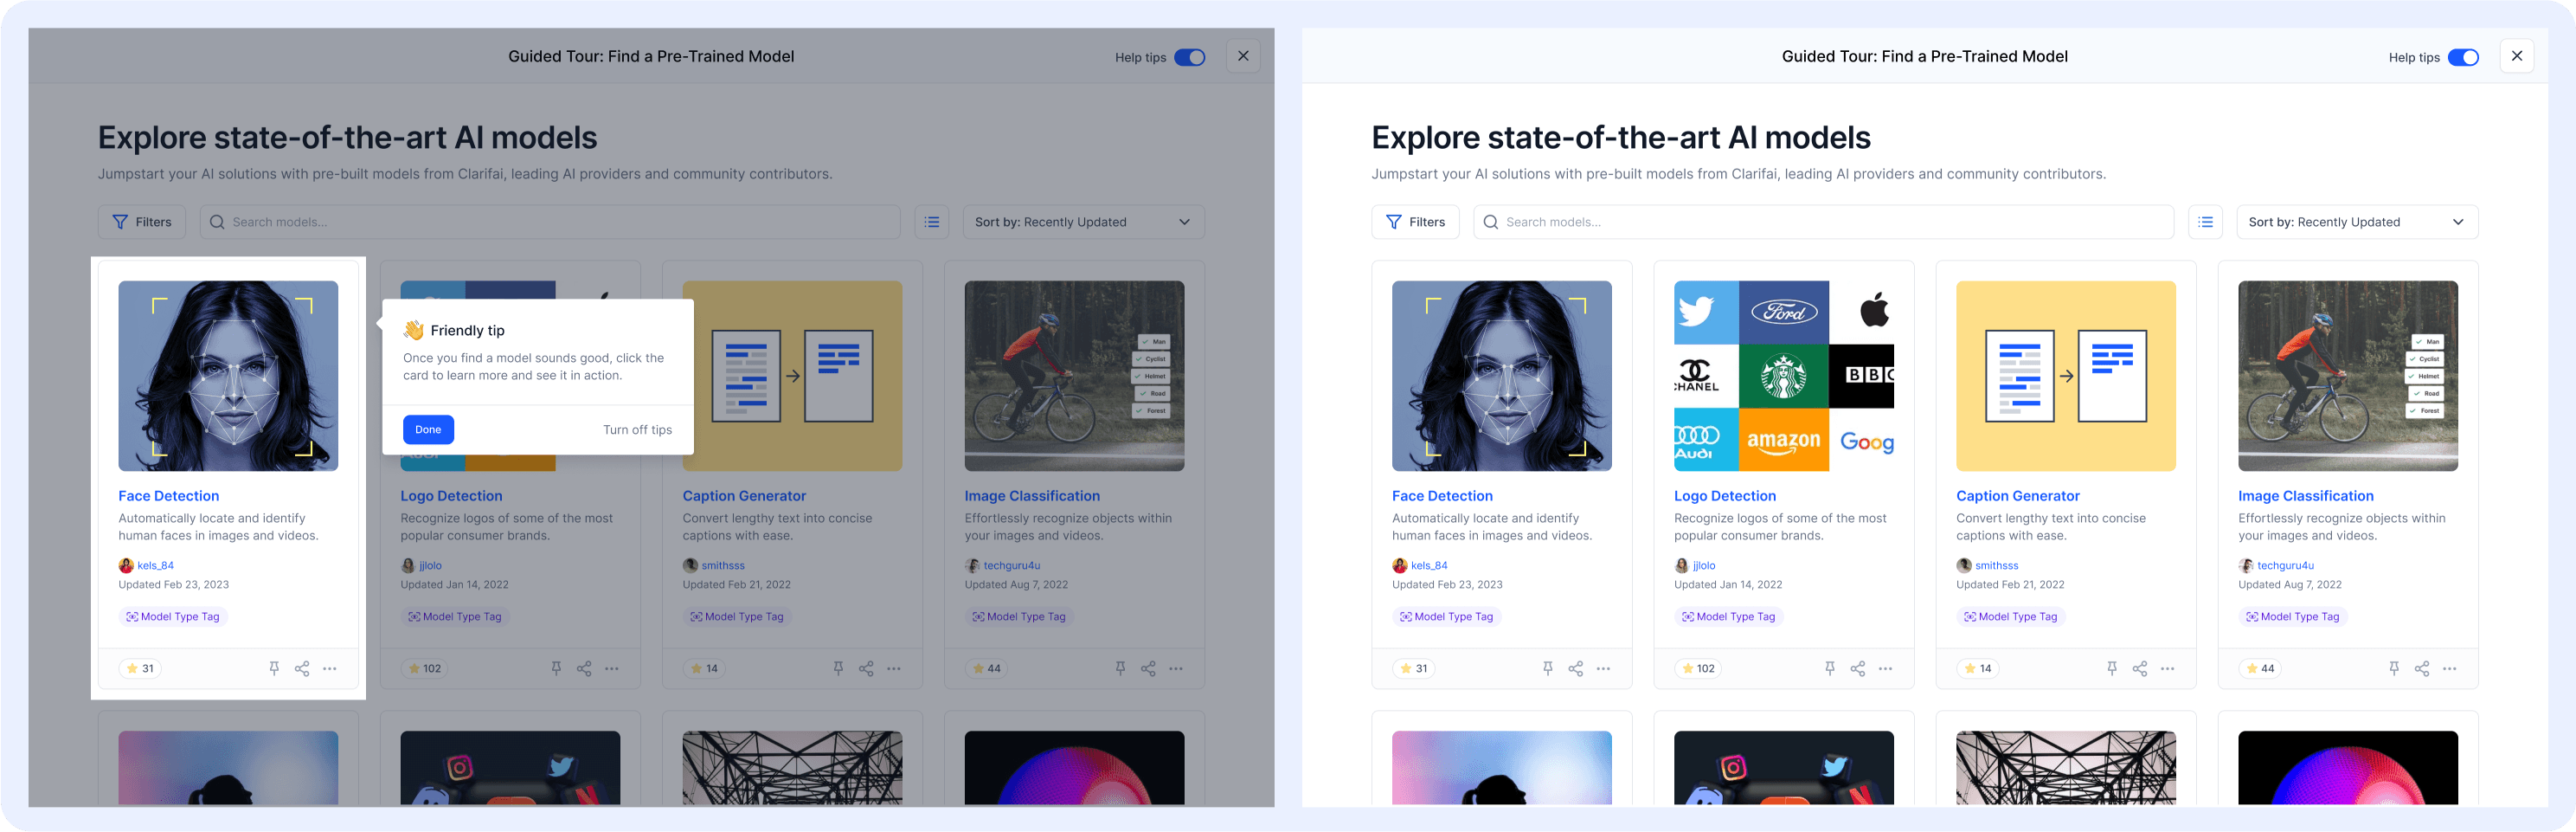
Task: Click Model Type Tag on Face Detection, left window
Action: (x=173, y=617)
